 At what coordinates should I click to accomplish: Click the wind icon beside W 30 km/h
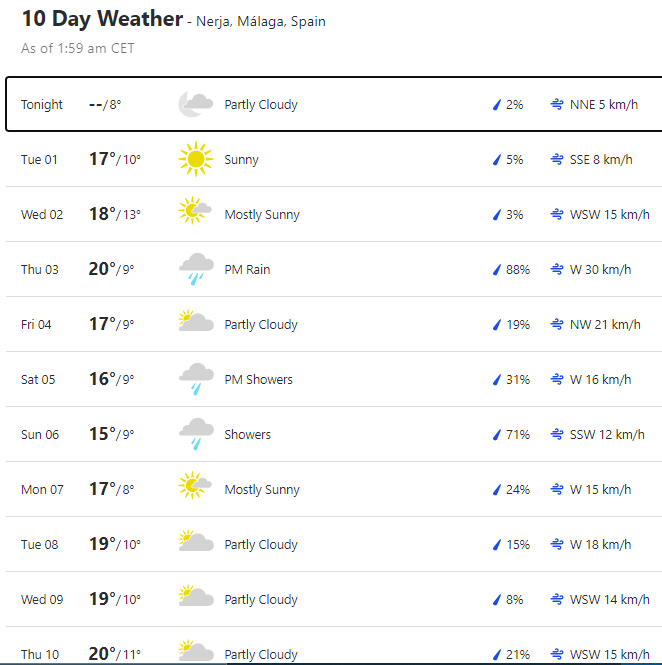tap(556, 269)
